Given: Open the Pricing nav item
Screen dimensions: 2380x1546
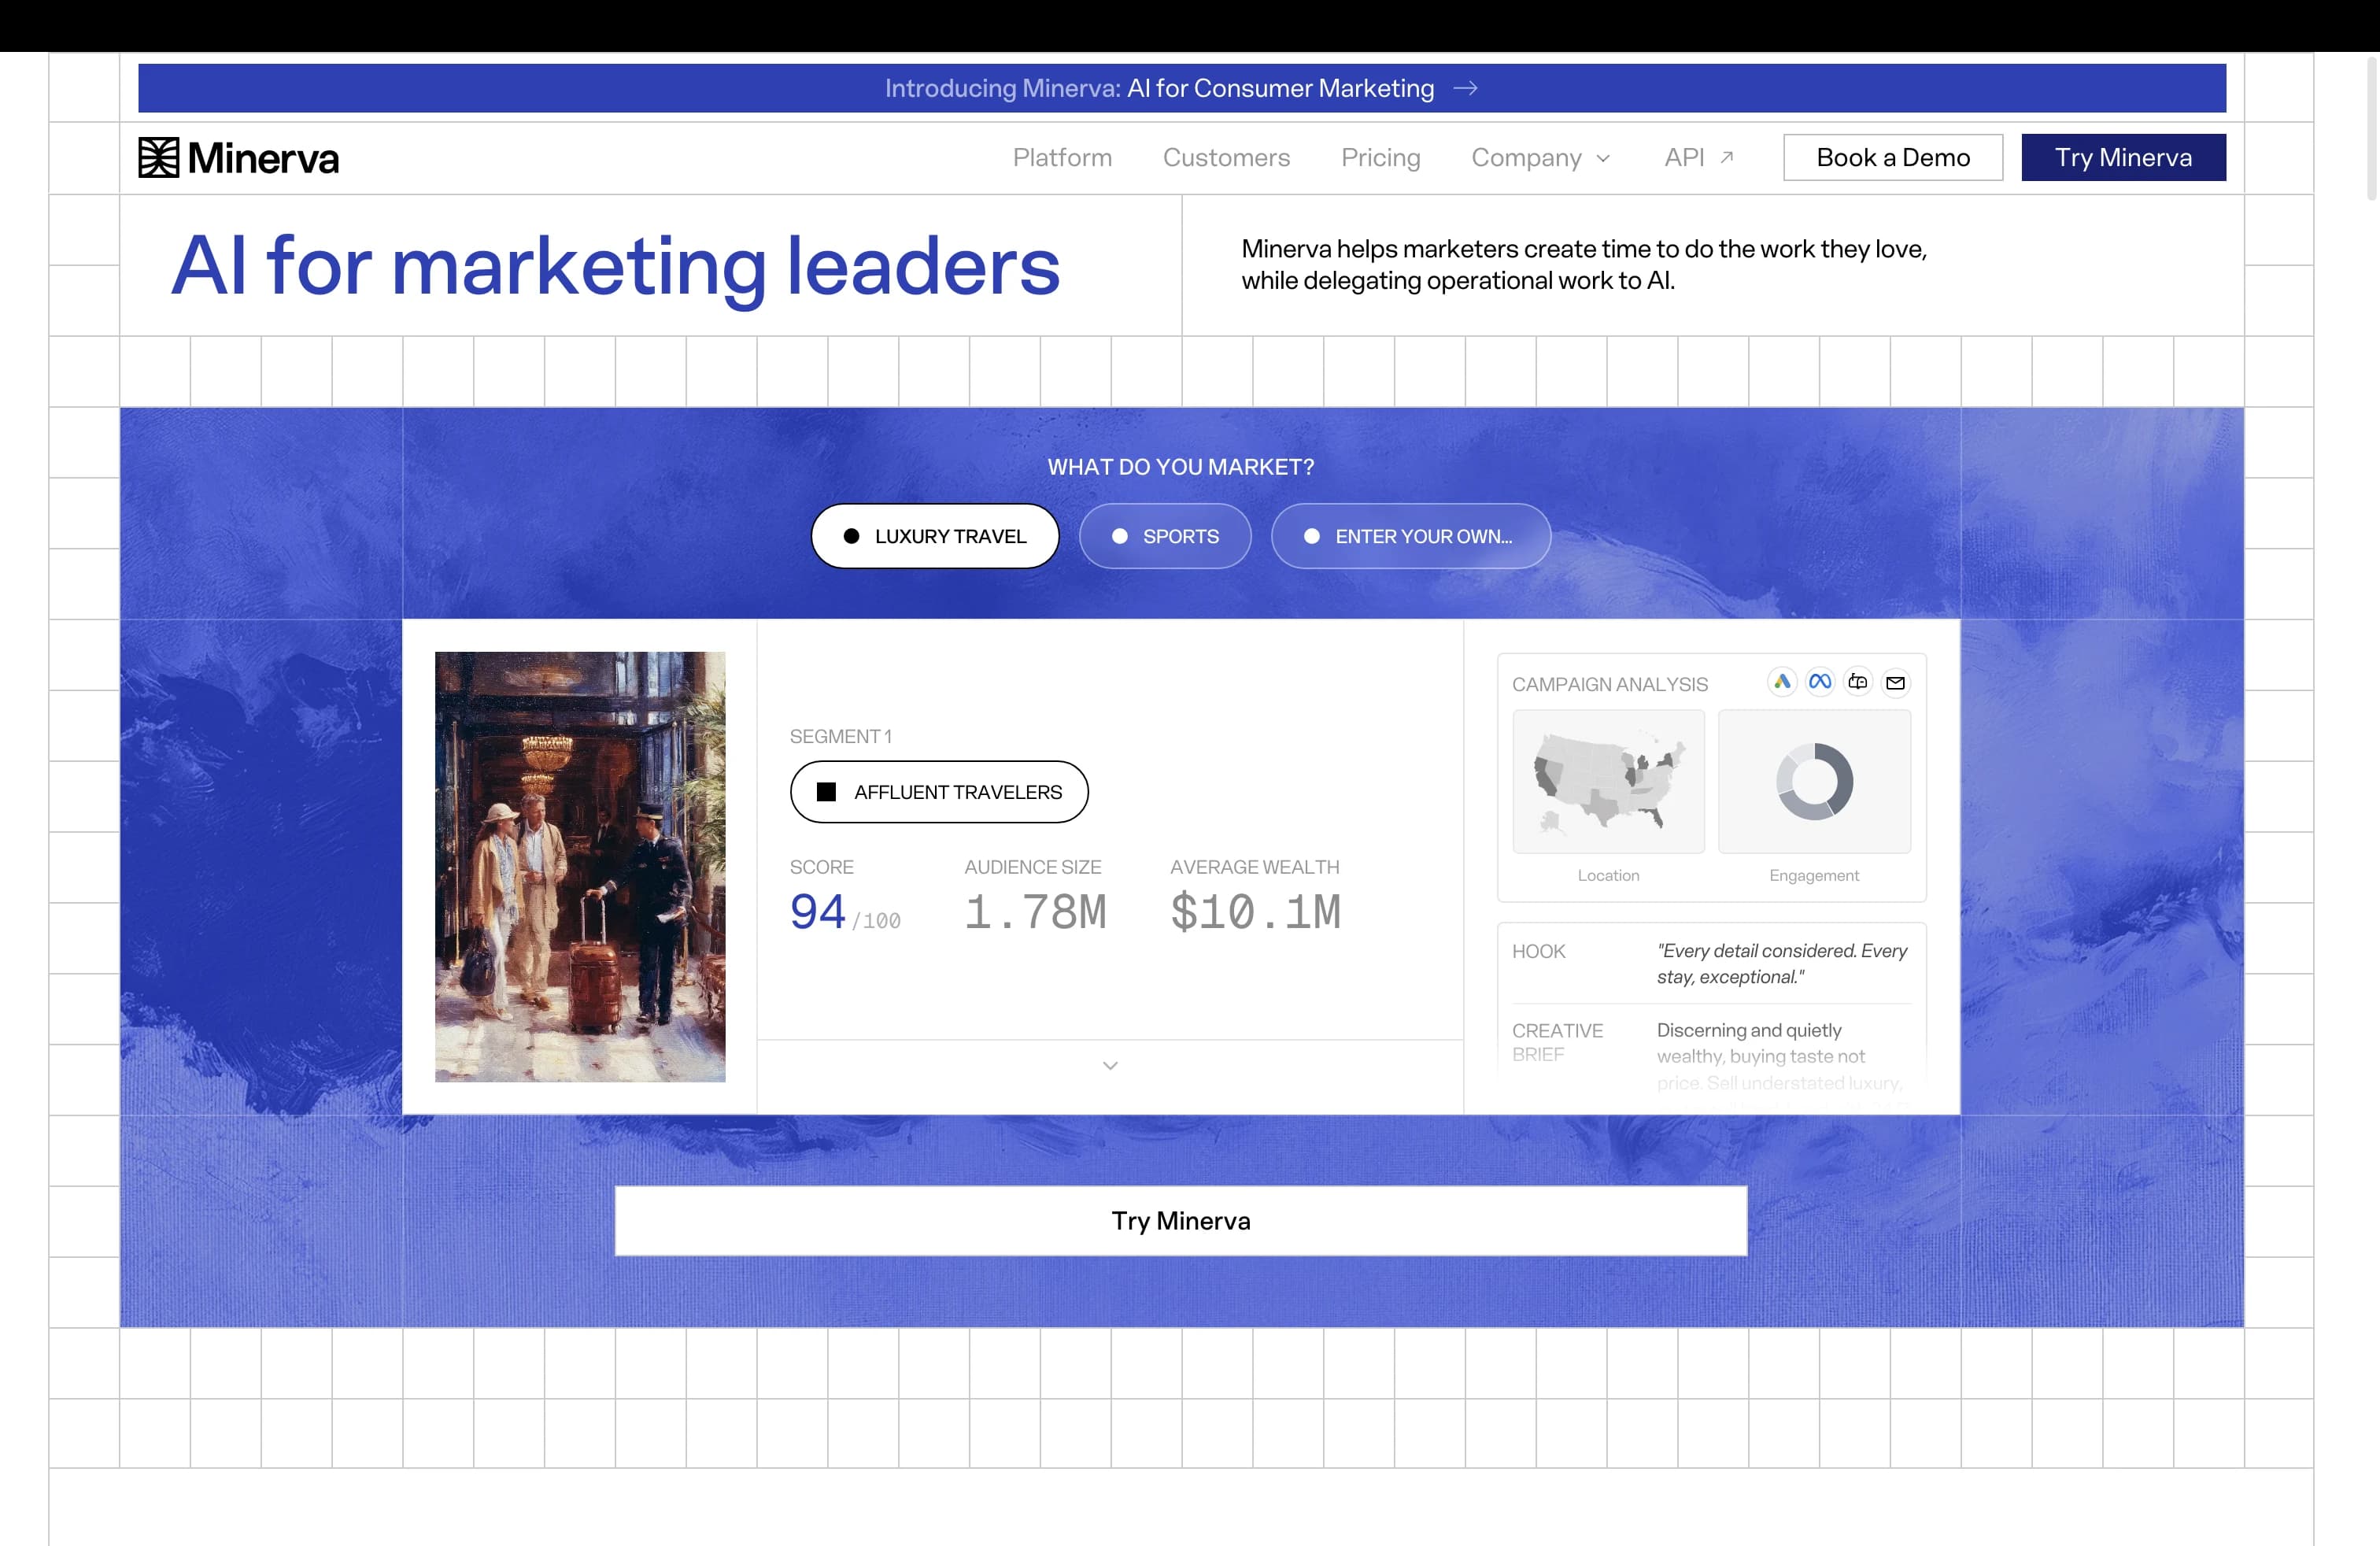Looking at the screenshot, I should coord(1380,158).
